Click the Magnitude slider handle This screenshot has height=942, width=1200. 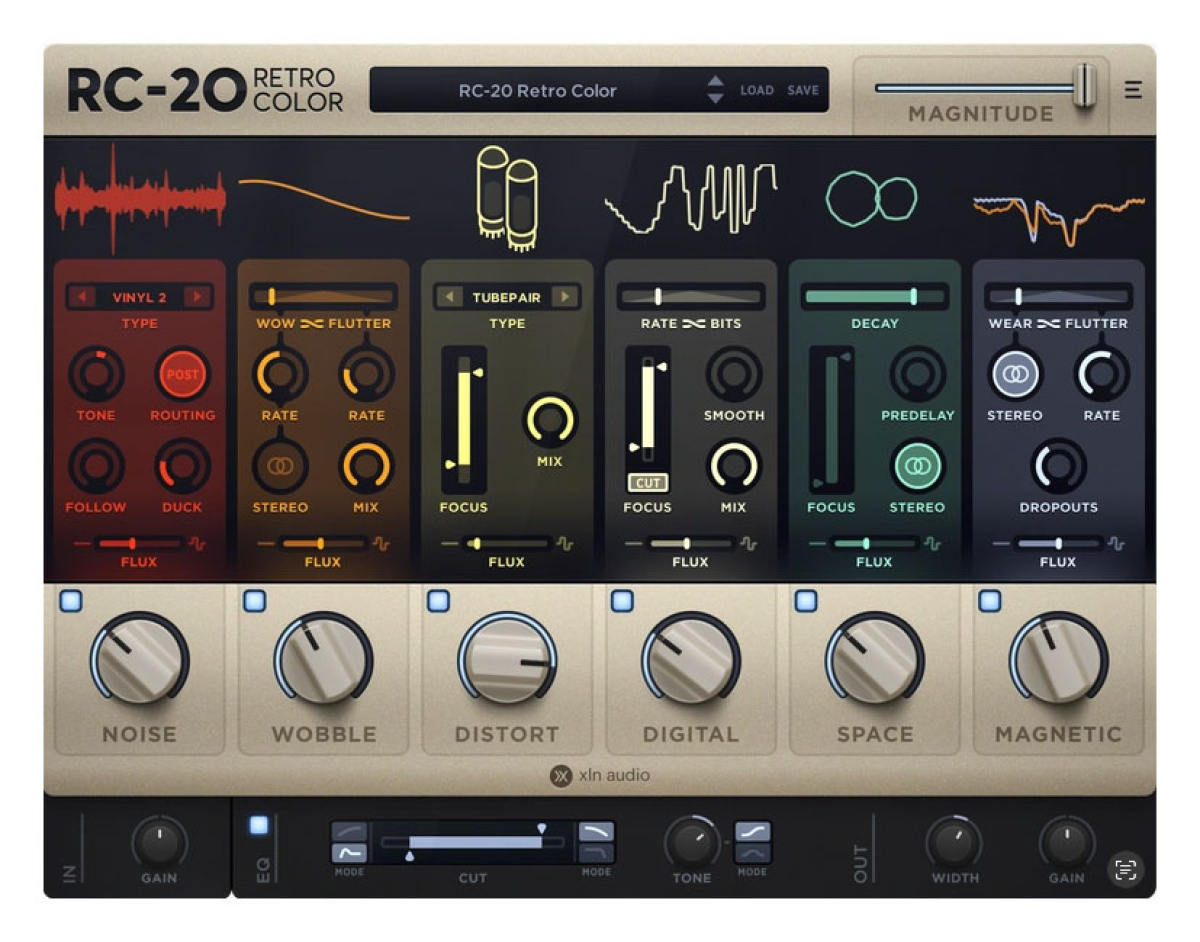1085,87
